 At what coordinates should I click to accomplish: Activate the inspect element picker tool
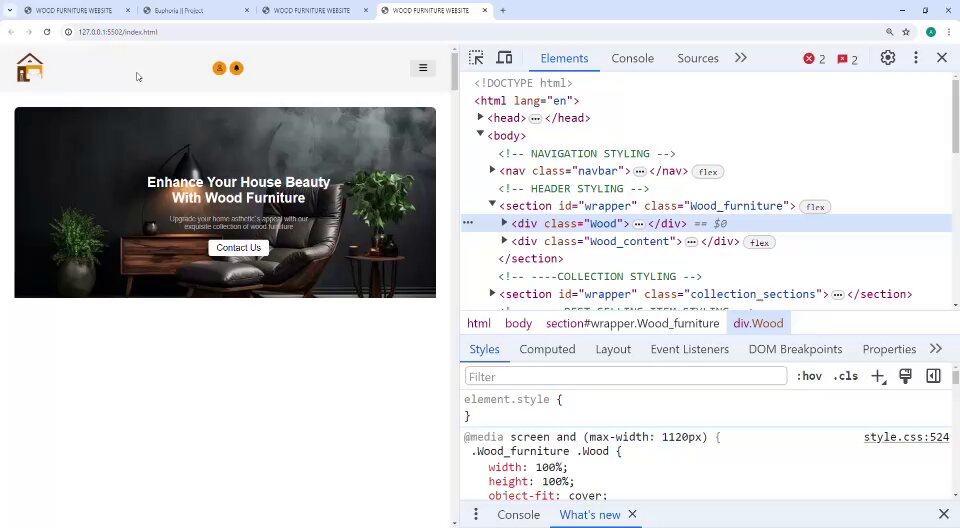click(x=476, y=58)
